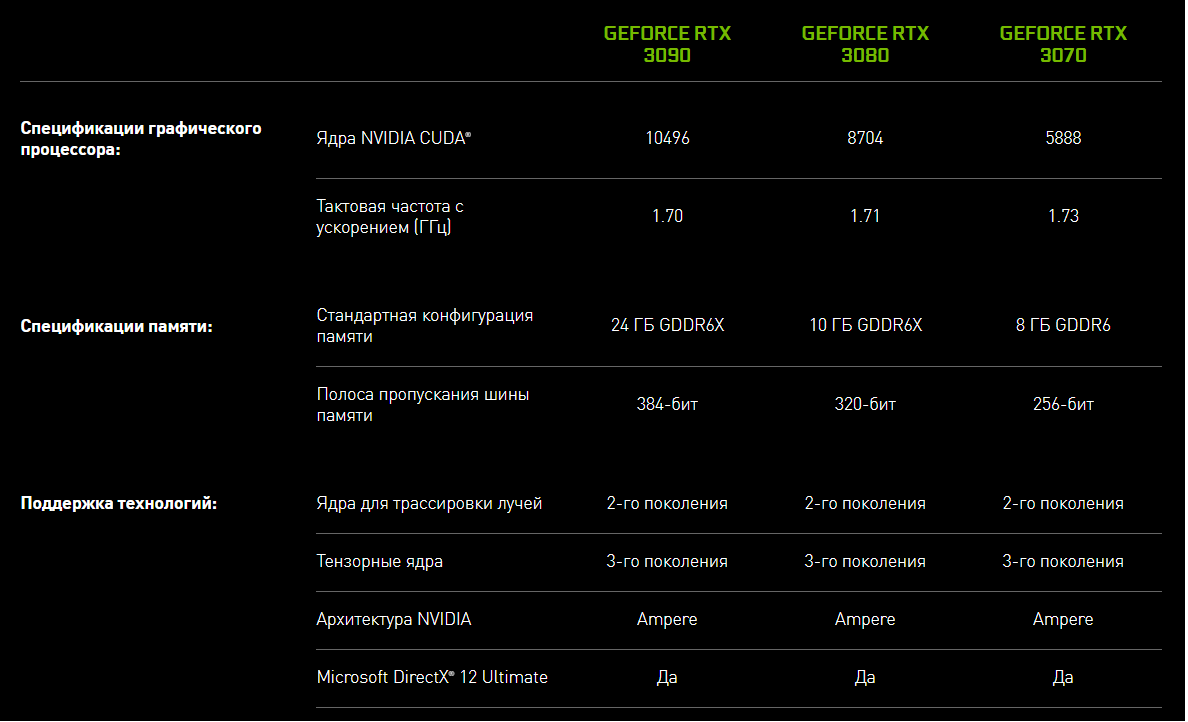Image resolution: width=1188 pixels, height=722 pixels.
Task: Click the 'Ядра NVIDIA CUDA' row label
Action: pos(393,139)
